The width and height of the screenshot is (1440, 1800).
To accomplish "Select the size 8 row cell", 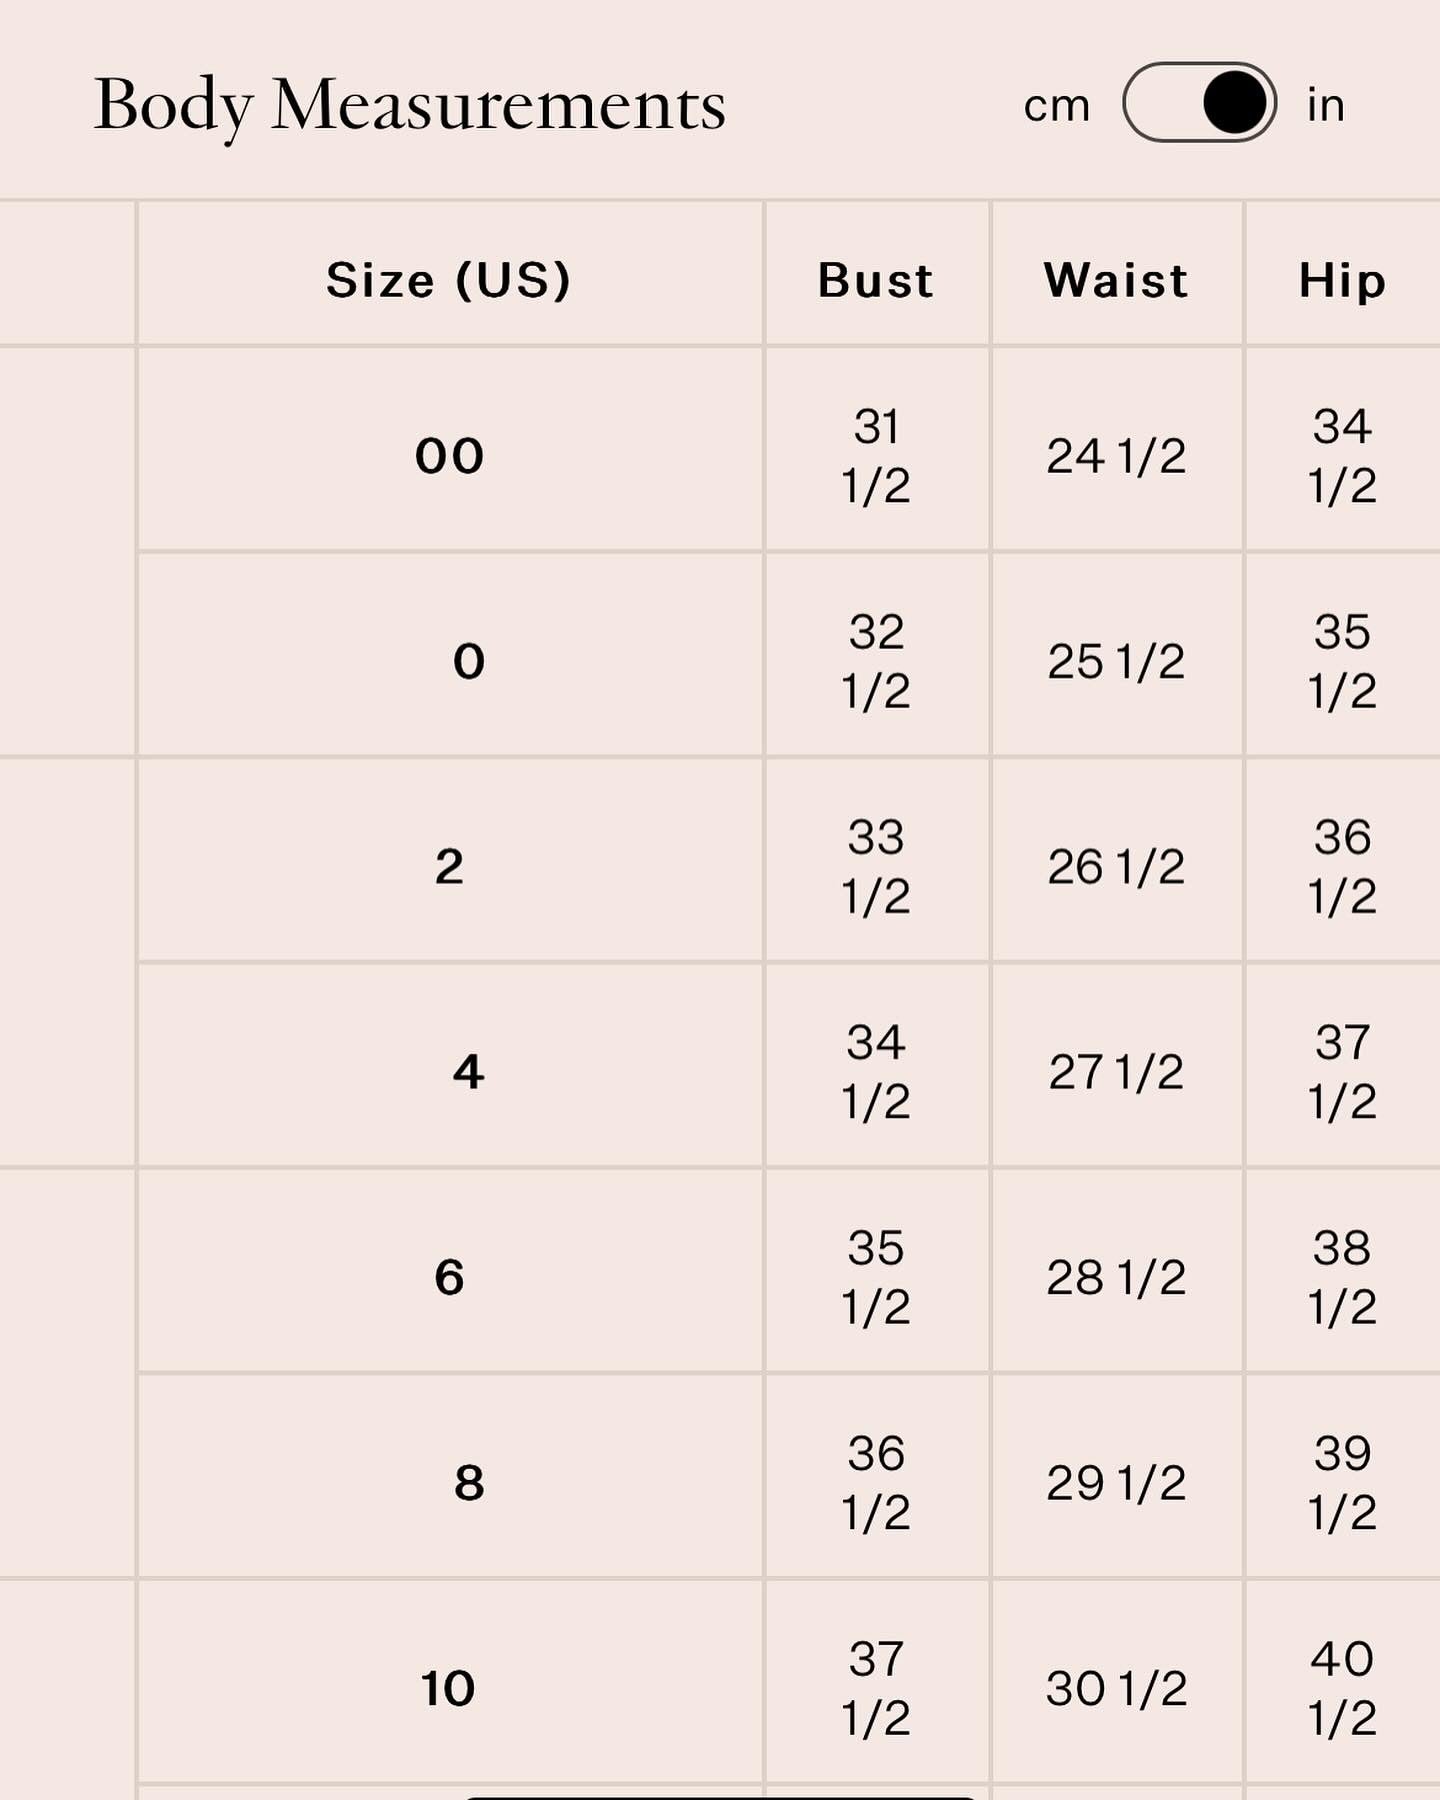I will [449, 1482].
